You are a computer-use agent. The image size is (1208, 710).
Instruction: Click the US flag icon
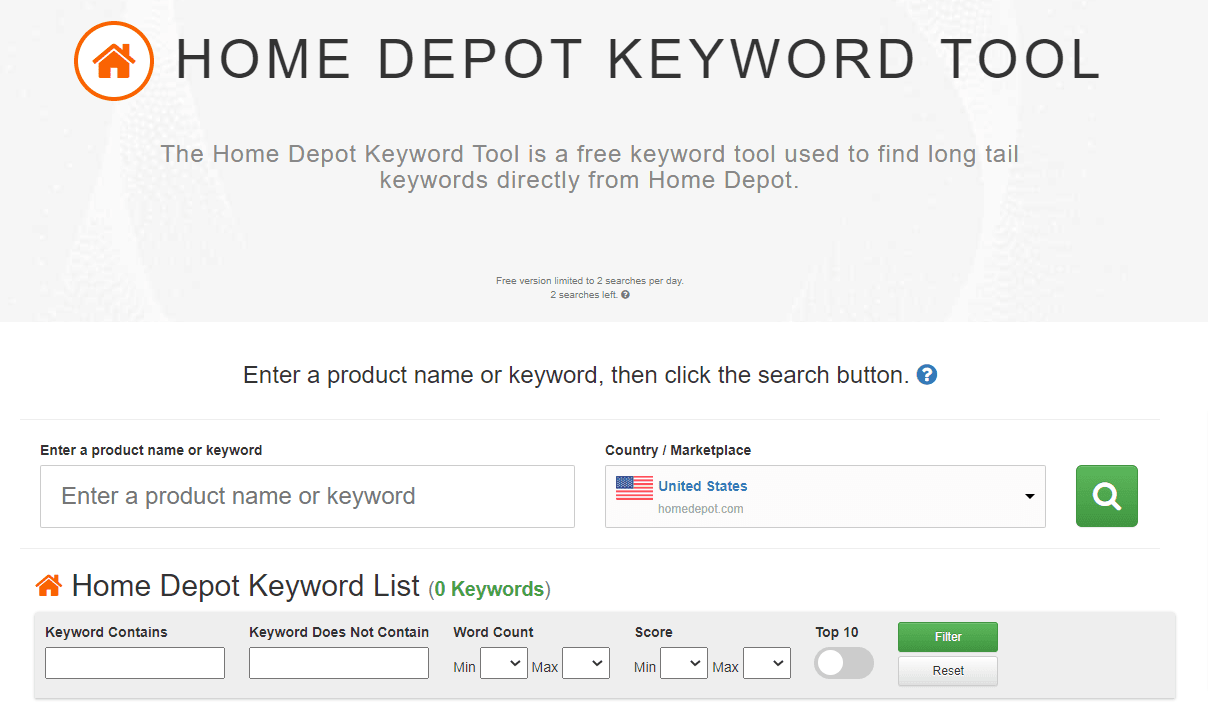(x=634, y=488)
